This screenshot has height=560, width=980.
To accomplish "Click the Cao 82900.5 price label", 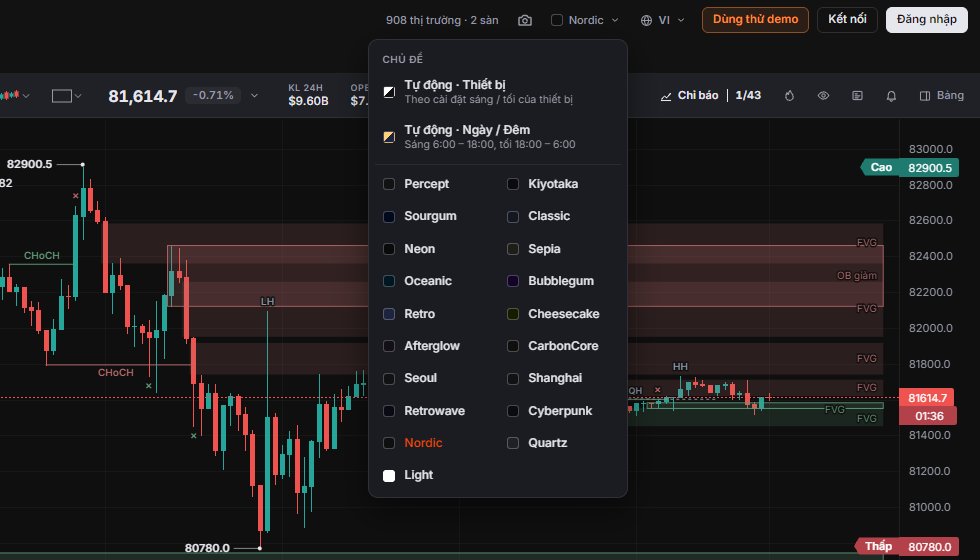I will coord(910,168).
